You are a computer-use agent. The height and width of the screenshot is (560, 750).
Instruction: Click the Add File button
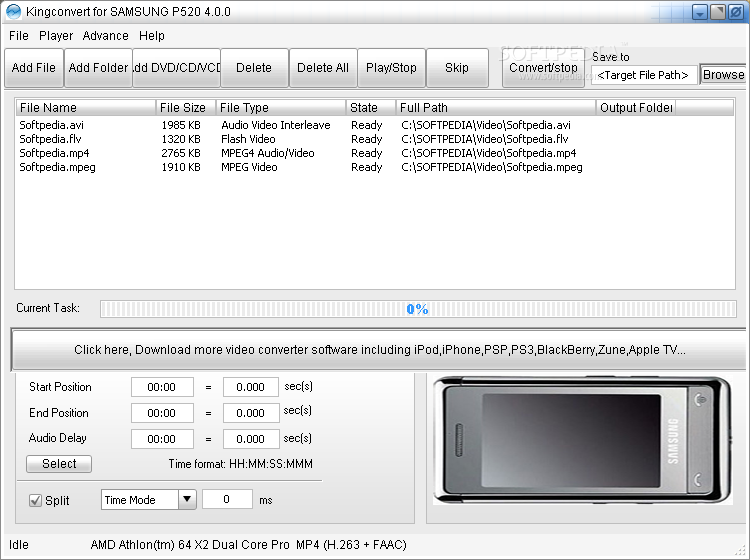[33, 68]
